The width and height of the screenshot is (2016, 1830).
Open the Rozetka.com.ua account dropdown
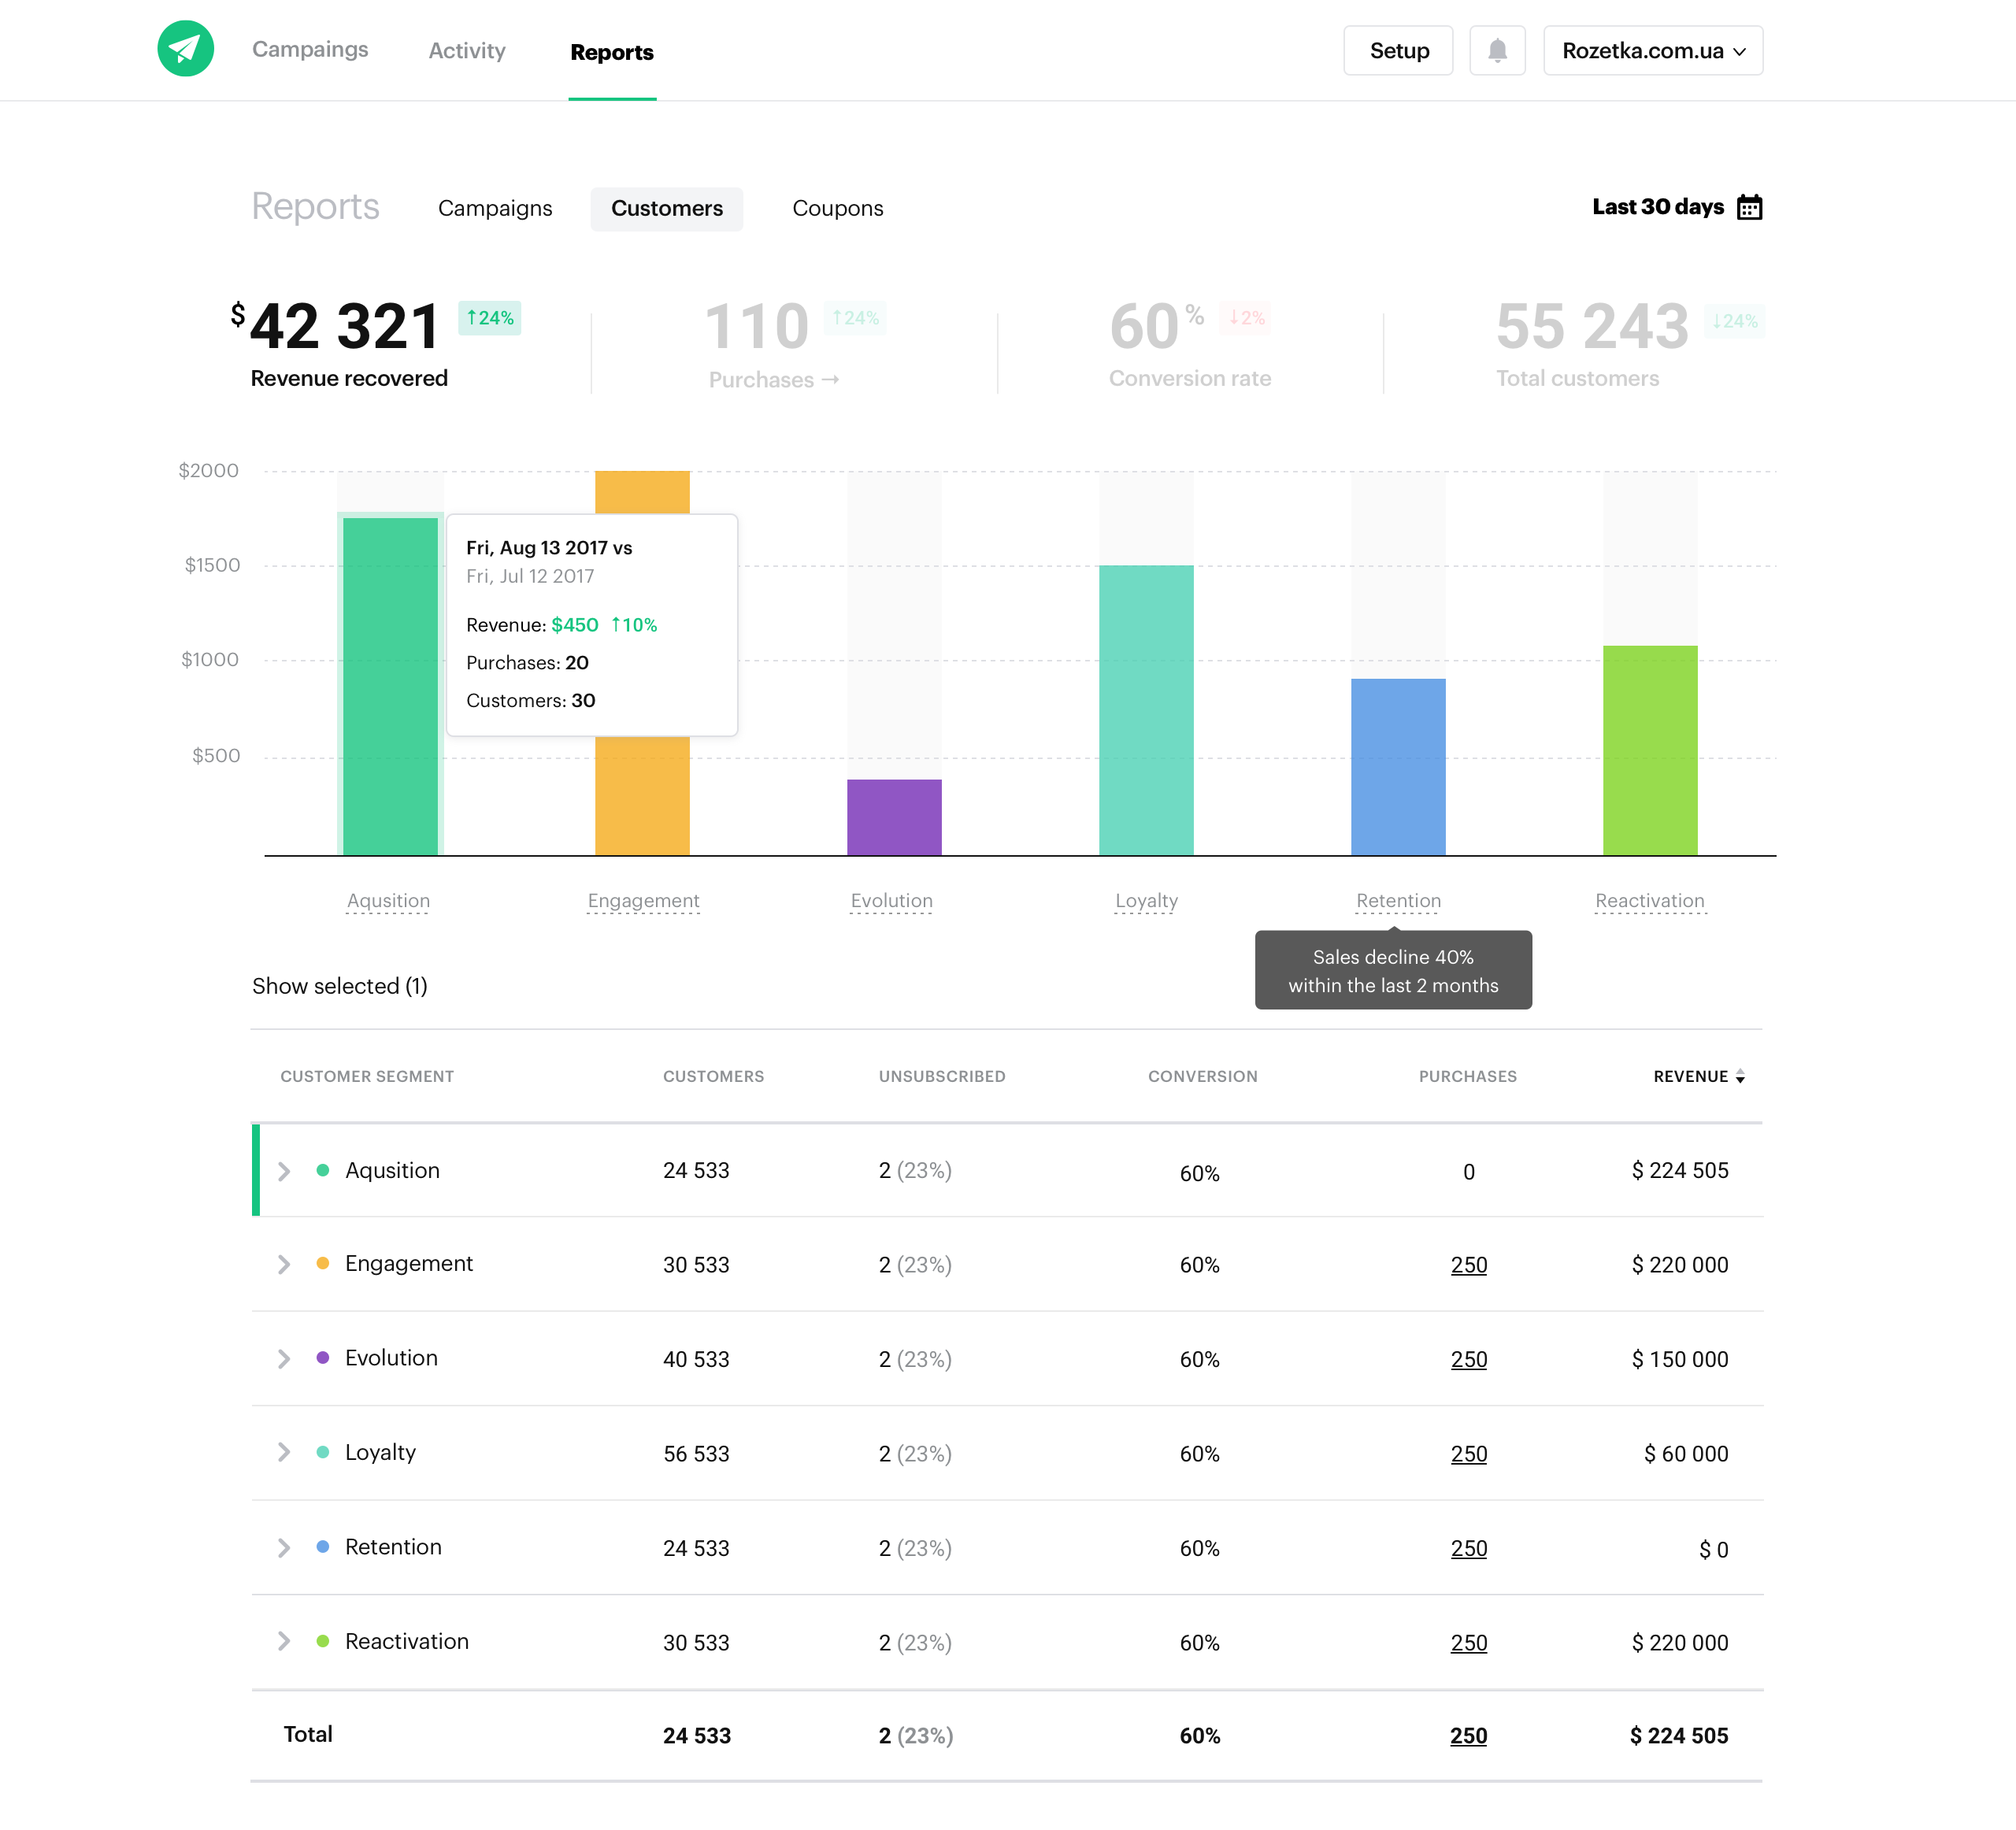click(1652, 50)
